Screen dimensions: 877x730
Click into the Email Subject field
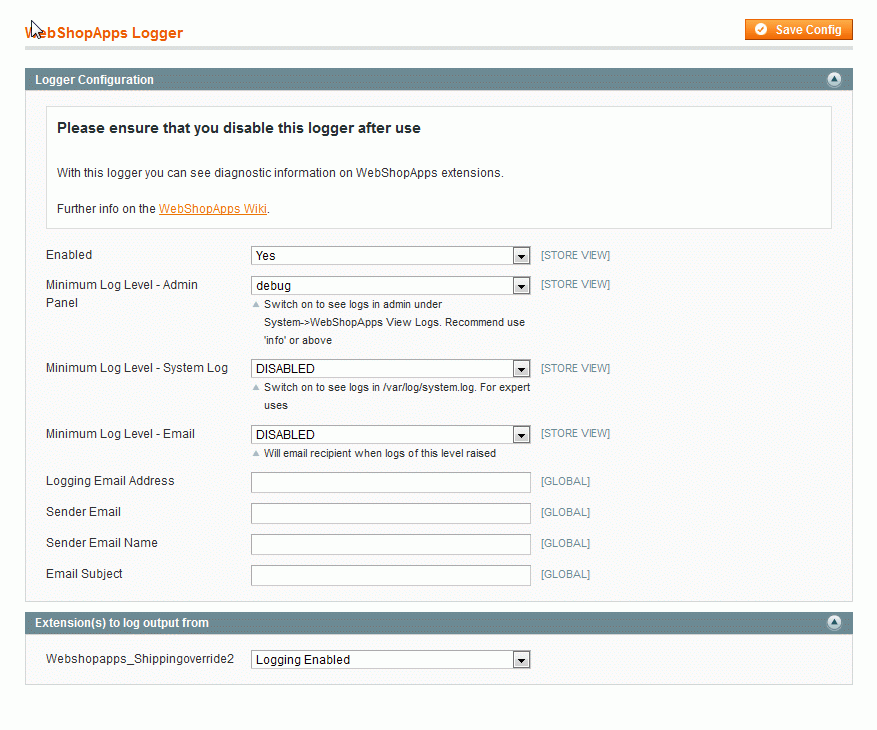click(x=390, y=576)
